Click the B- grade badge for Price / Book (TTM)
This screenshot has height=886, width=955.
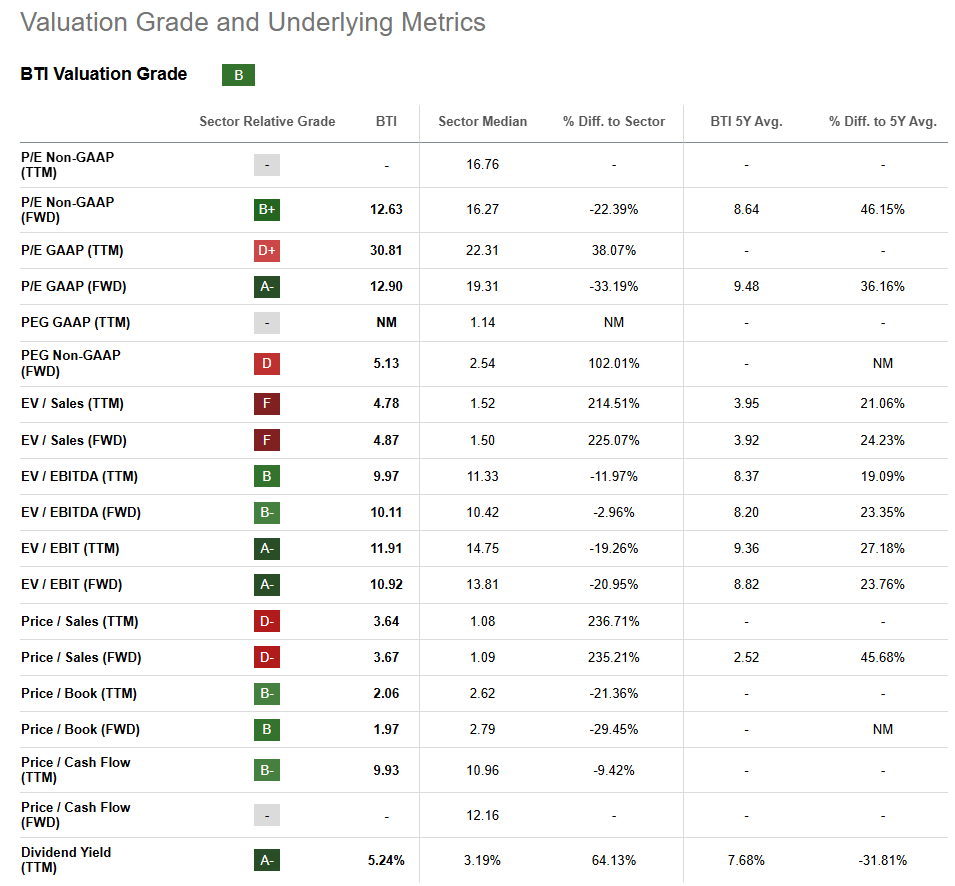pyautogui.click(x=267, y=694)
